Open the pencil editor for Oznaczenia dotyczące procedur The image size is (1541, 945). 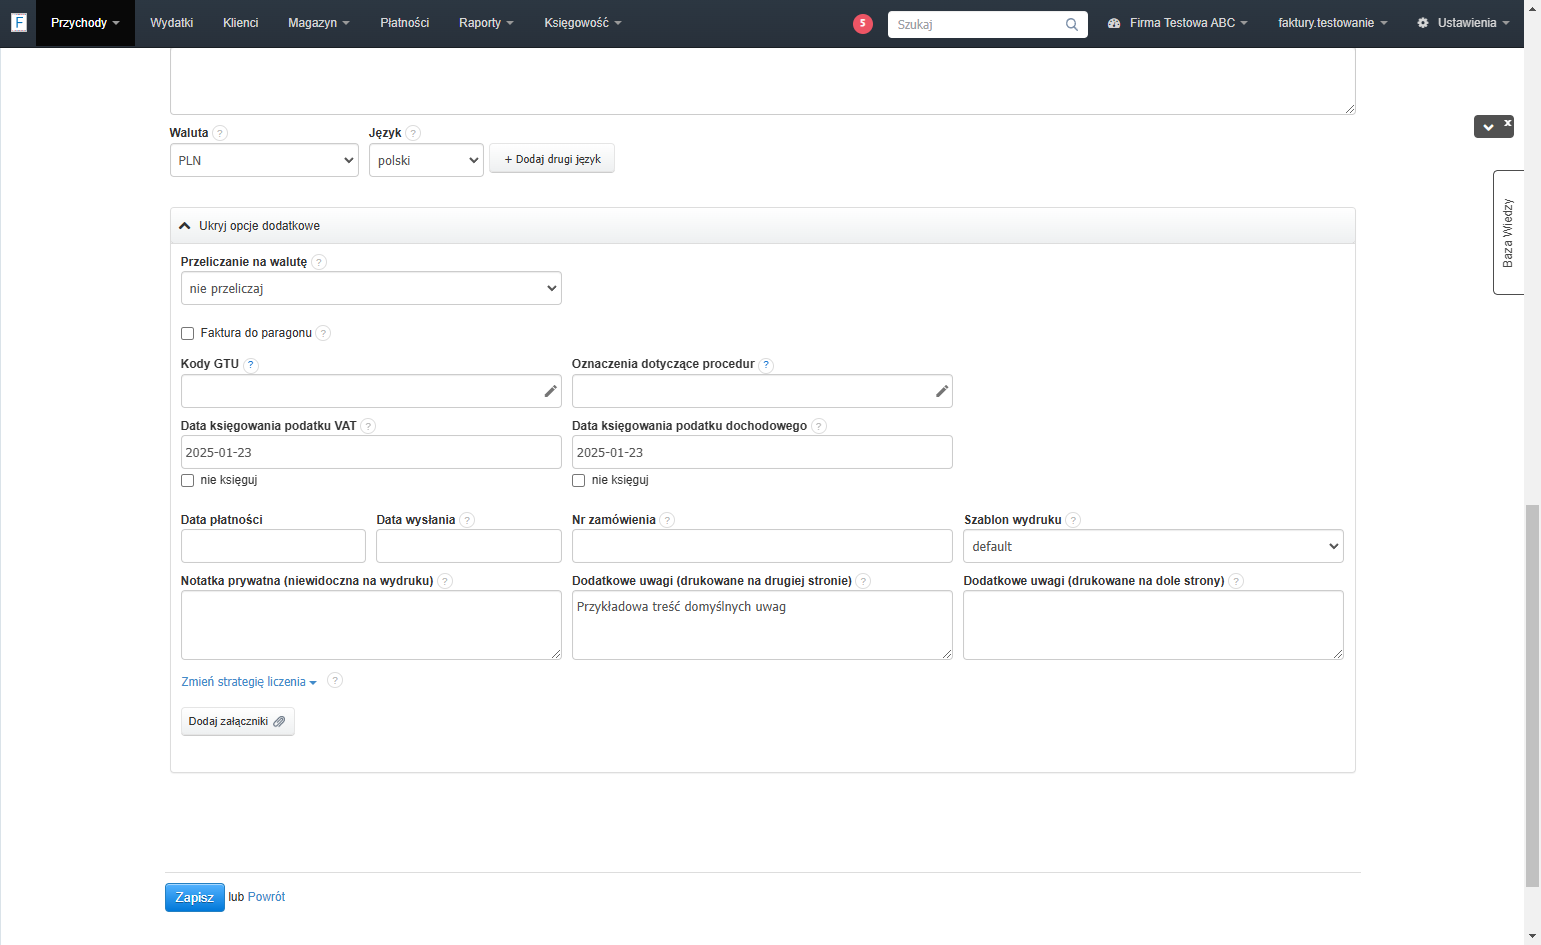click(x=941, y=391)
